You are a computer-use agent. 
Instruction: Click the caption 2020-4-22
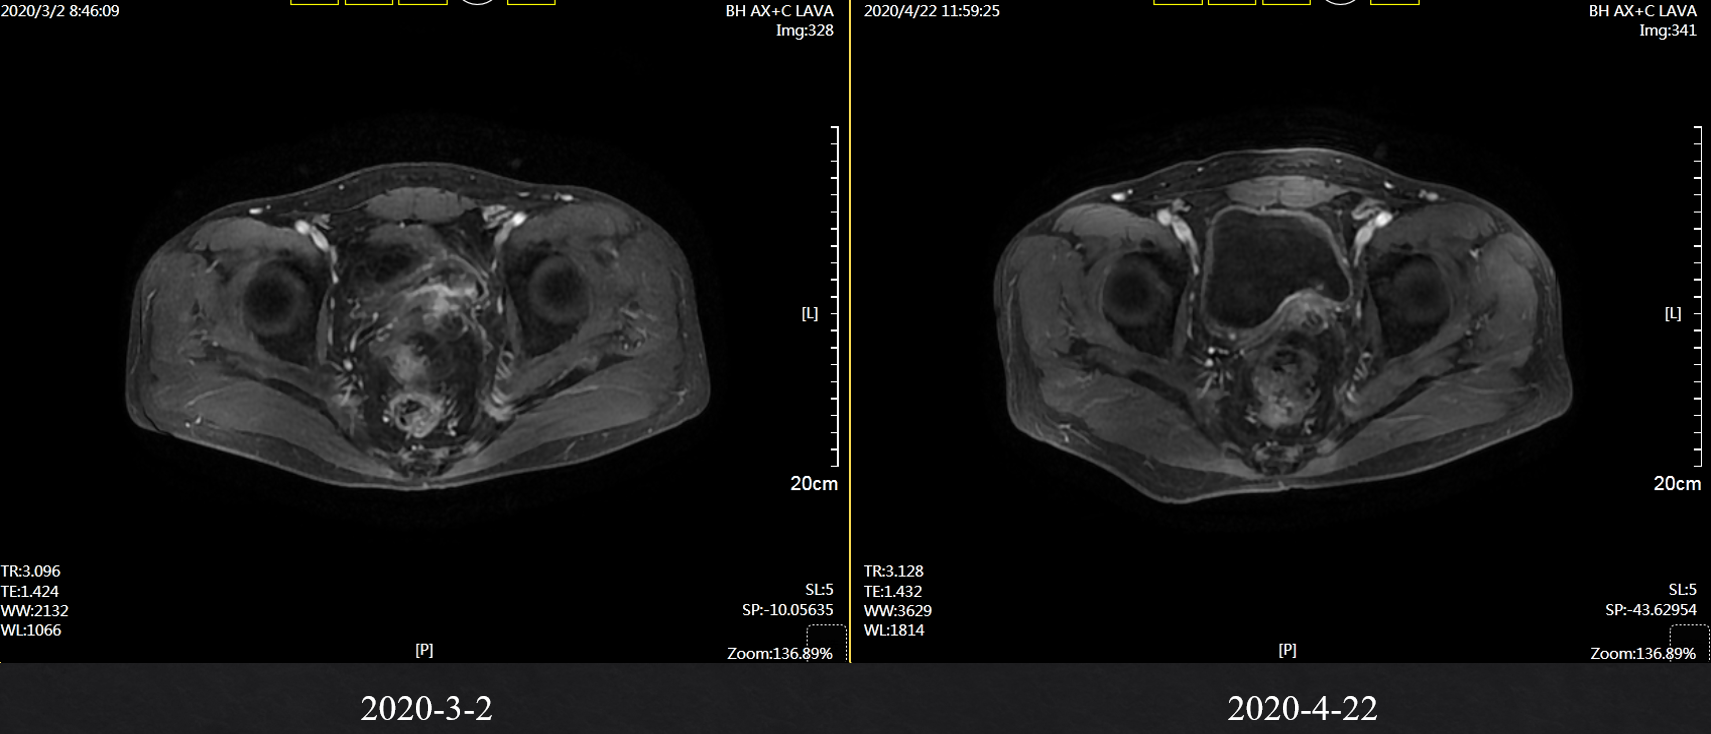coord(1302,708)
